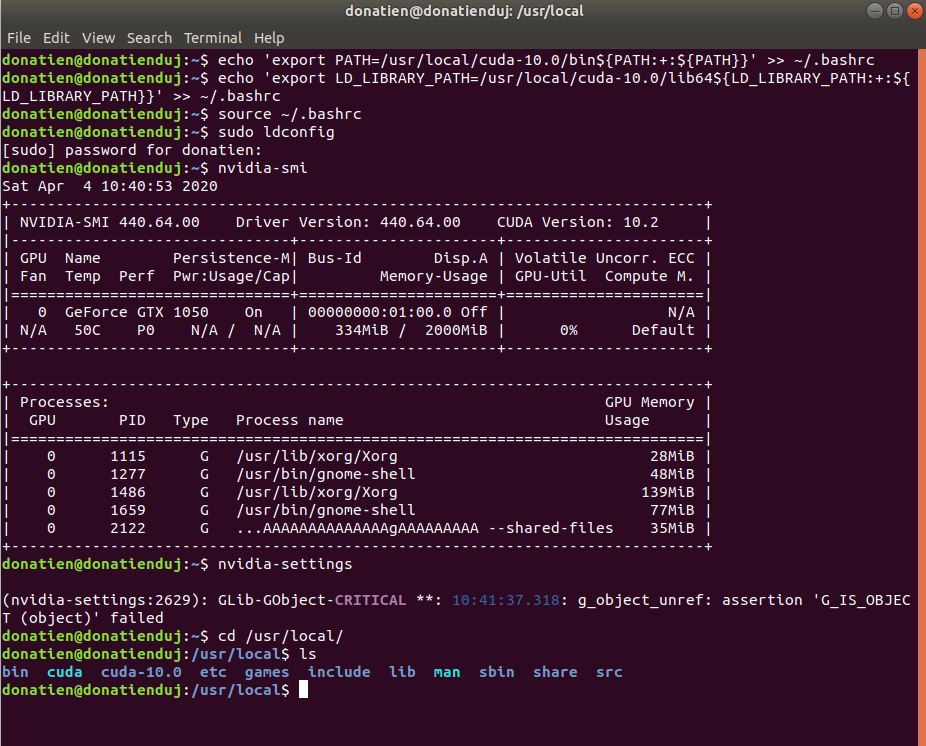Screen dimensions: 926x746
Task: Click the 'source ~/.bashrc' command text
Action: [289, 114]
